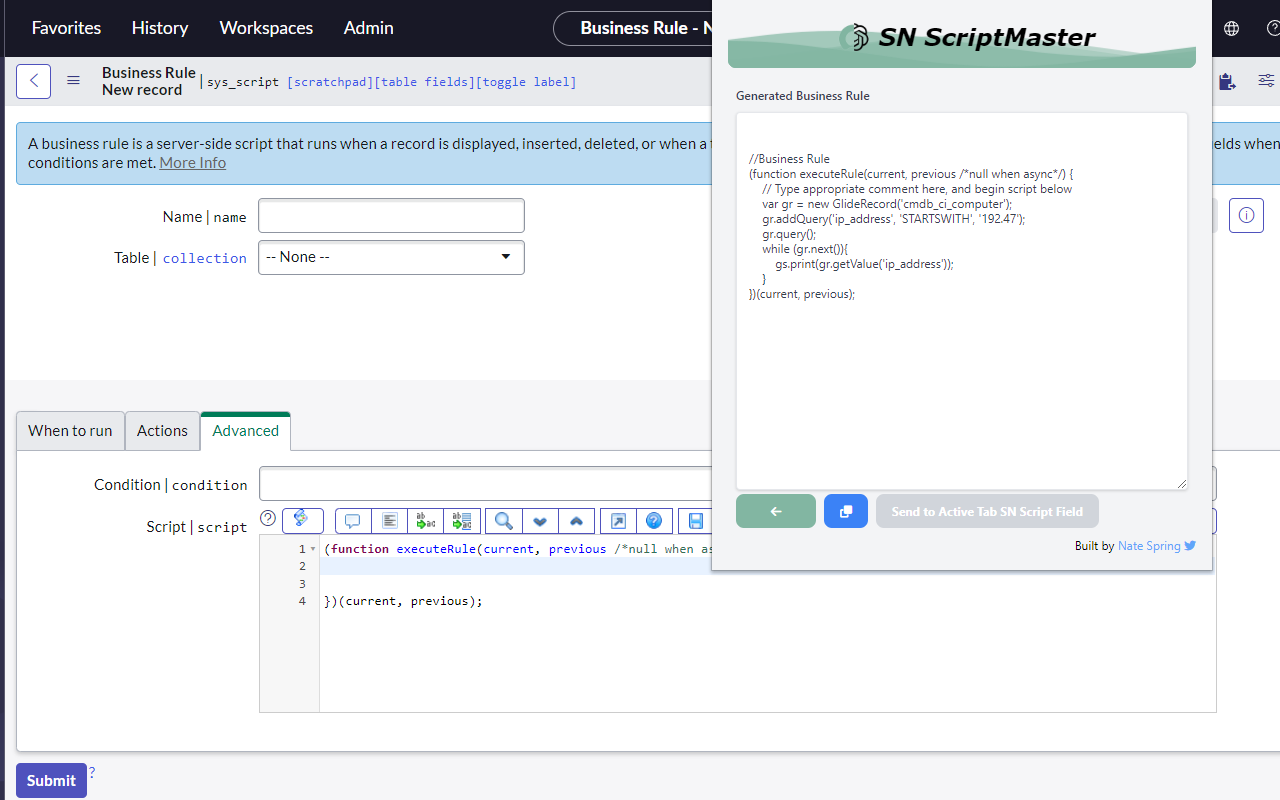This screenshot has width=1280, height=800.
Task: Switch to the Actions tab
Action: coord(162,431)
